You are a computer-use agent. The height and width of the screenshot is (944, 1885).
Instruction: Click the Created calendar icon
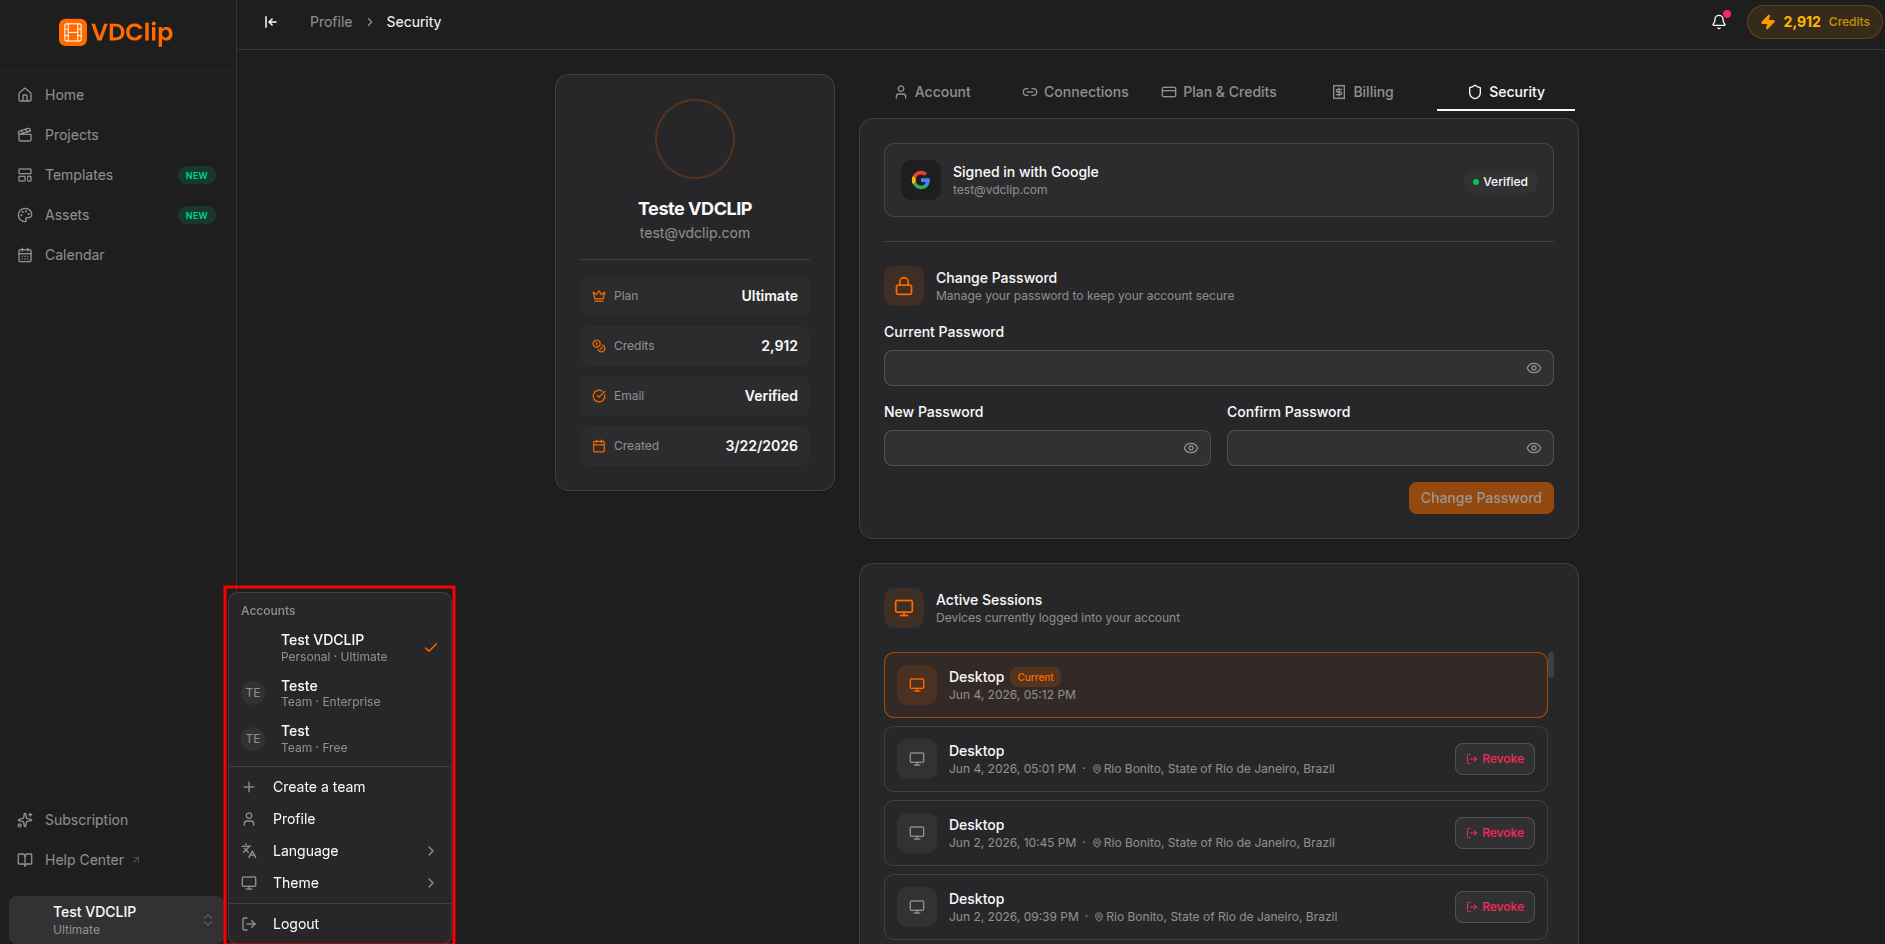pyautogui.click(x=599, y=446)
